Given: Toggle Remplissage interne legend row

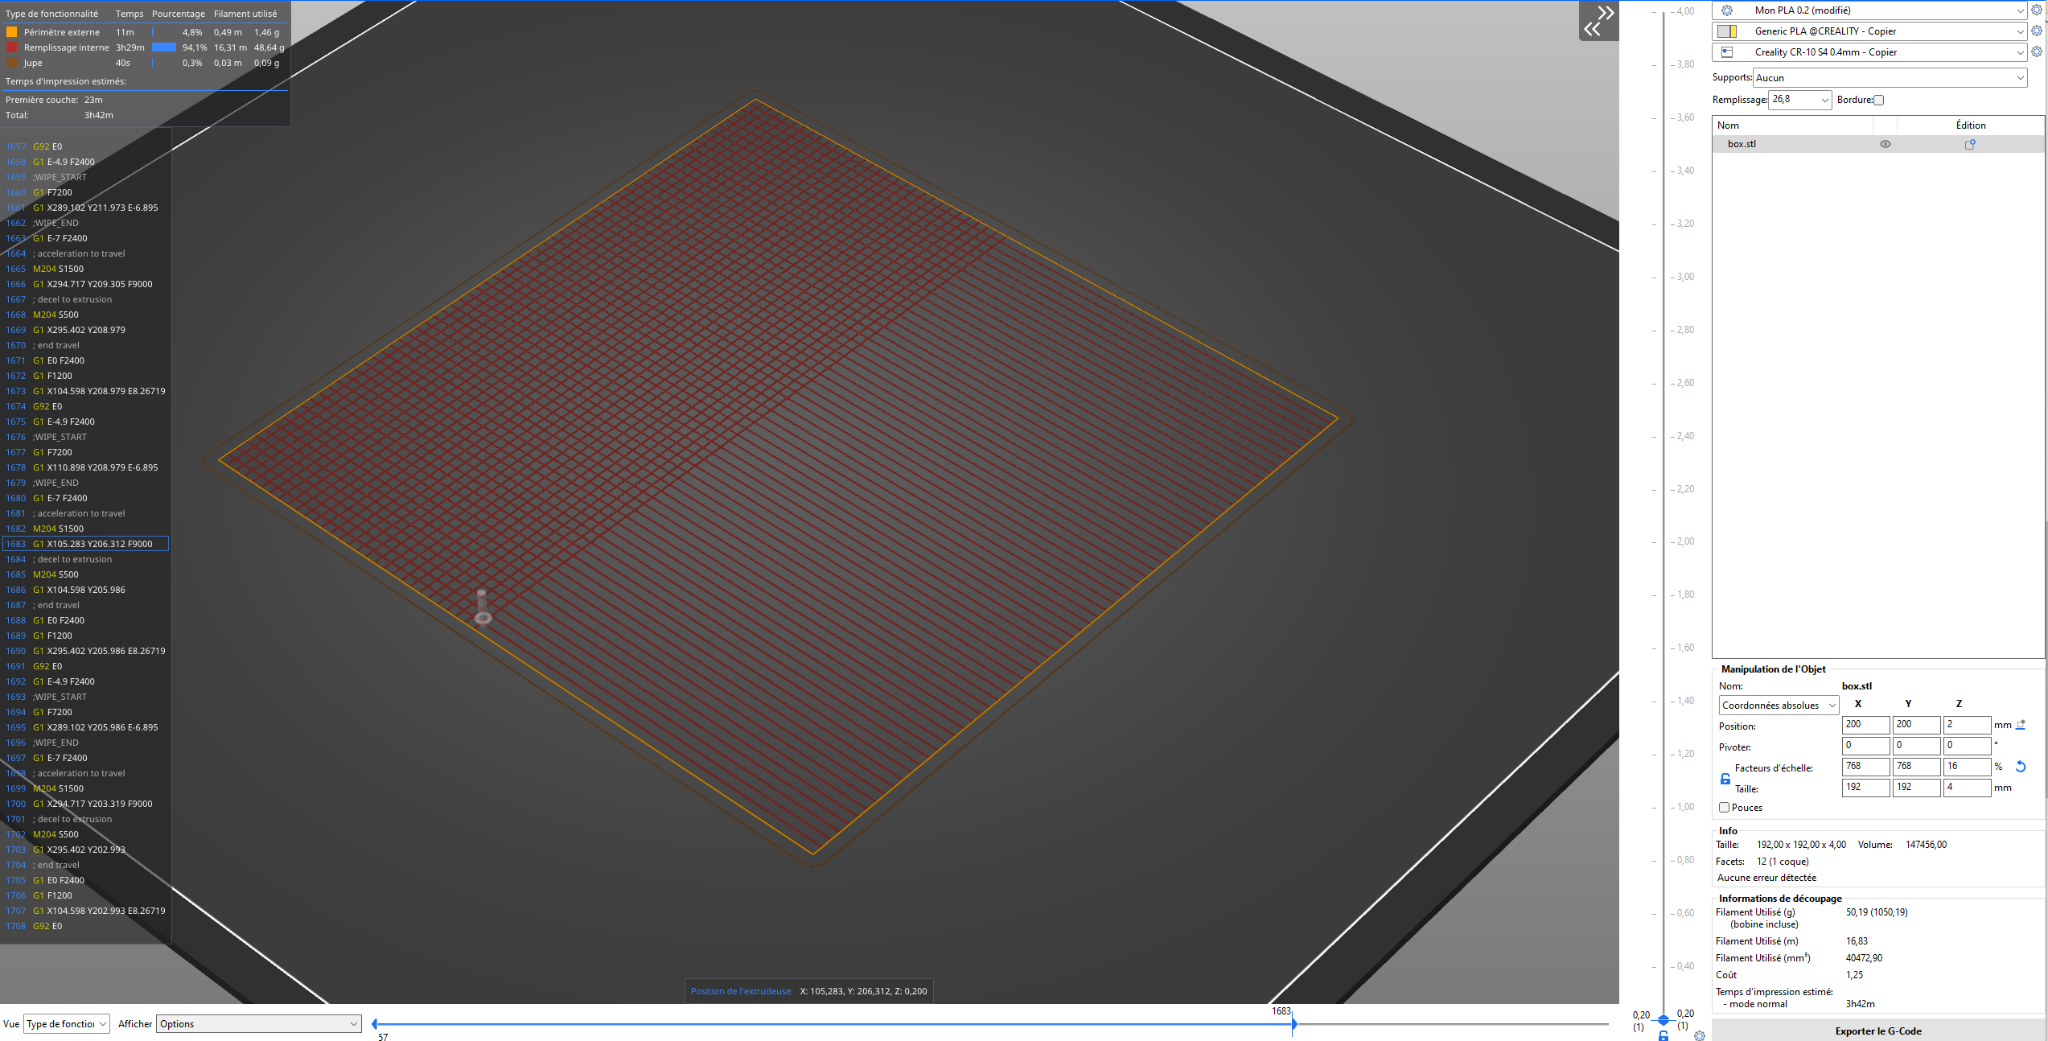Looking at the screenshot, I should click(x=145, y=47).
